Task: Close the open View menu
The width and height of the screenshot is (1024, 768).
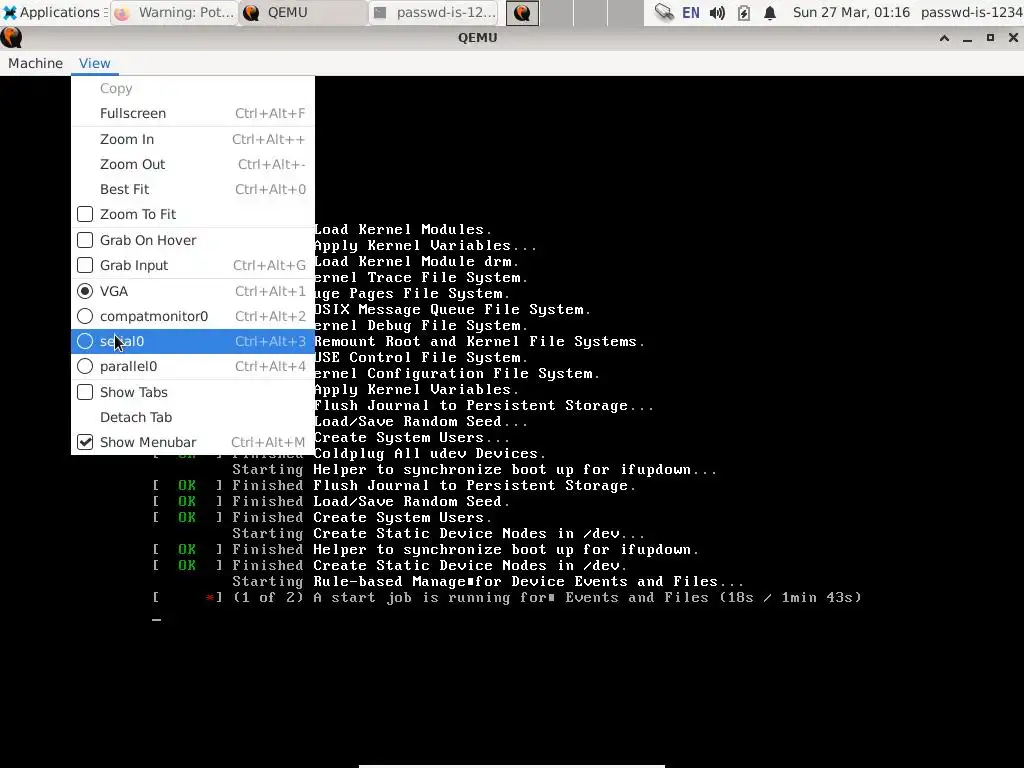Action: pyautogui.click(x=95, y=63)
